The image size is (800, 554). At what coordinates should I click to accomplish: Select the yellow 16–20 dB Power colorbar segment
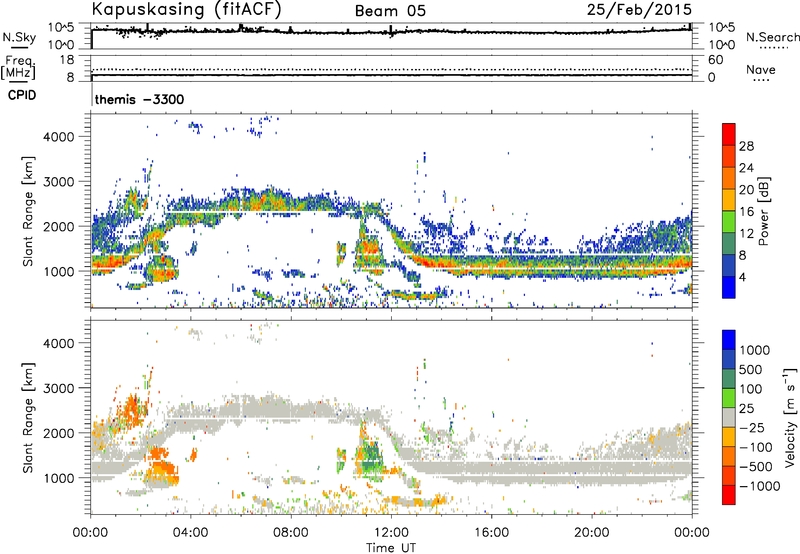(x=729, y=200)
